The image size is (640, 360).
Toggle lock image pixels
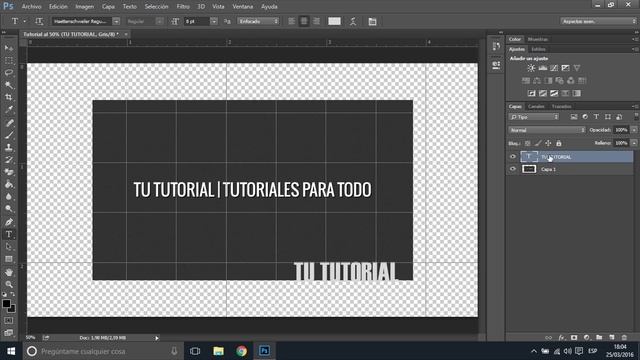[538, 143]
